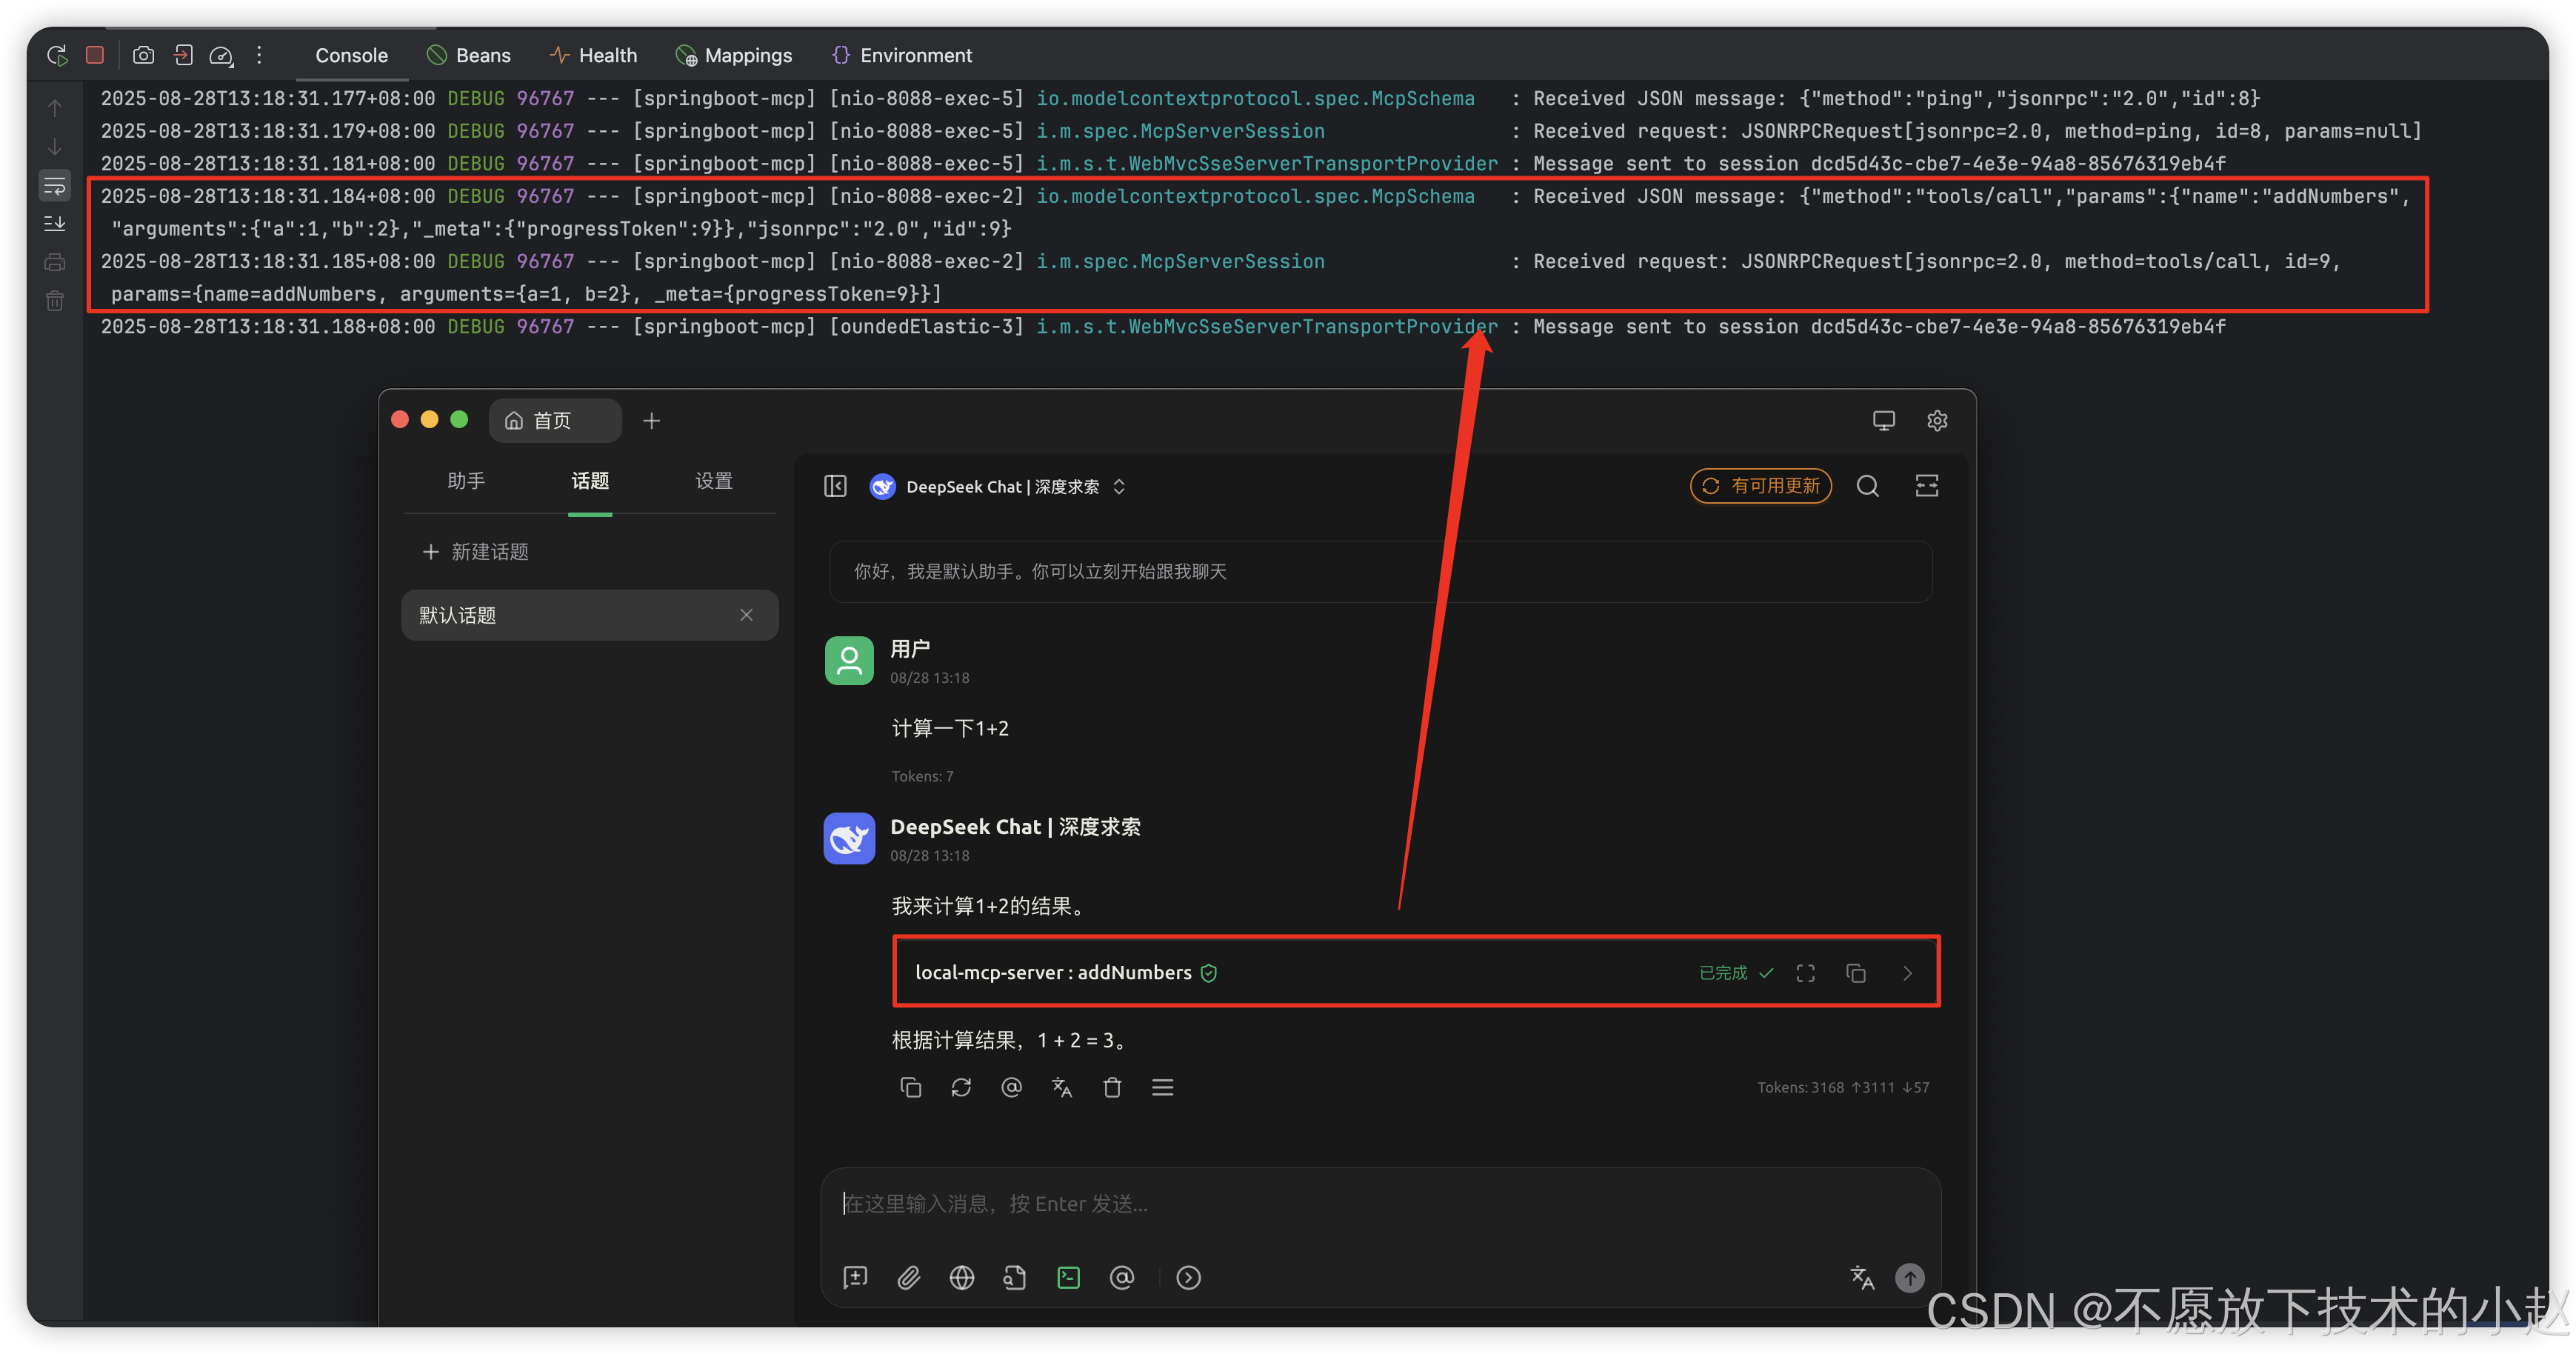
Task: Click @ mention model icon in input toolbar
Action: (x=1122, y=1277)
